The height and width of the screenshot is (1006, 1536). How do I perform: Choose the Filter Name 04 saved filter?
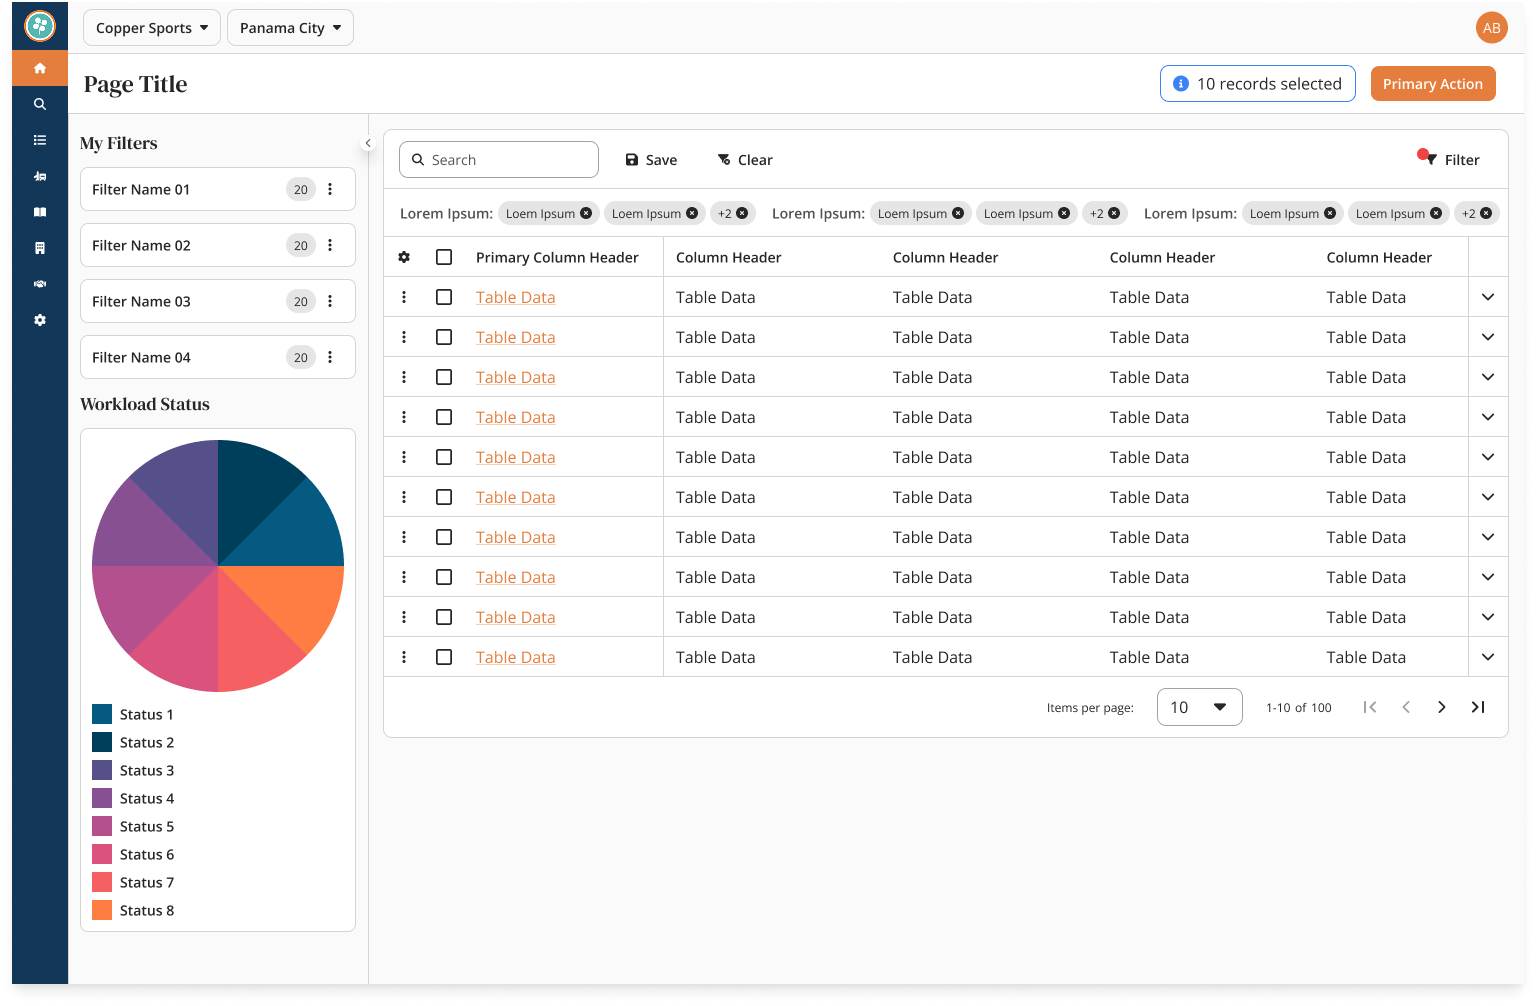180,357
